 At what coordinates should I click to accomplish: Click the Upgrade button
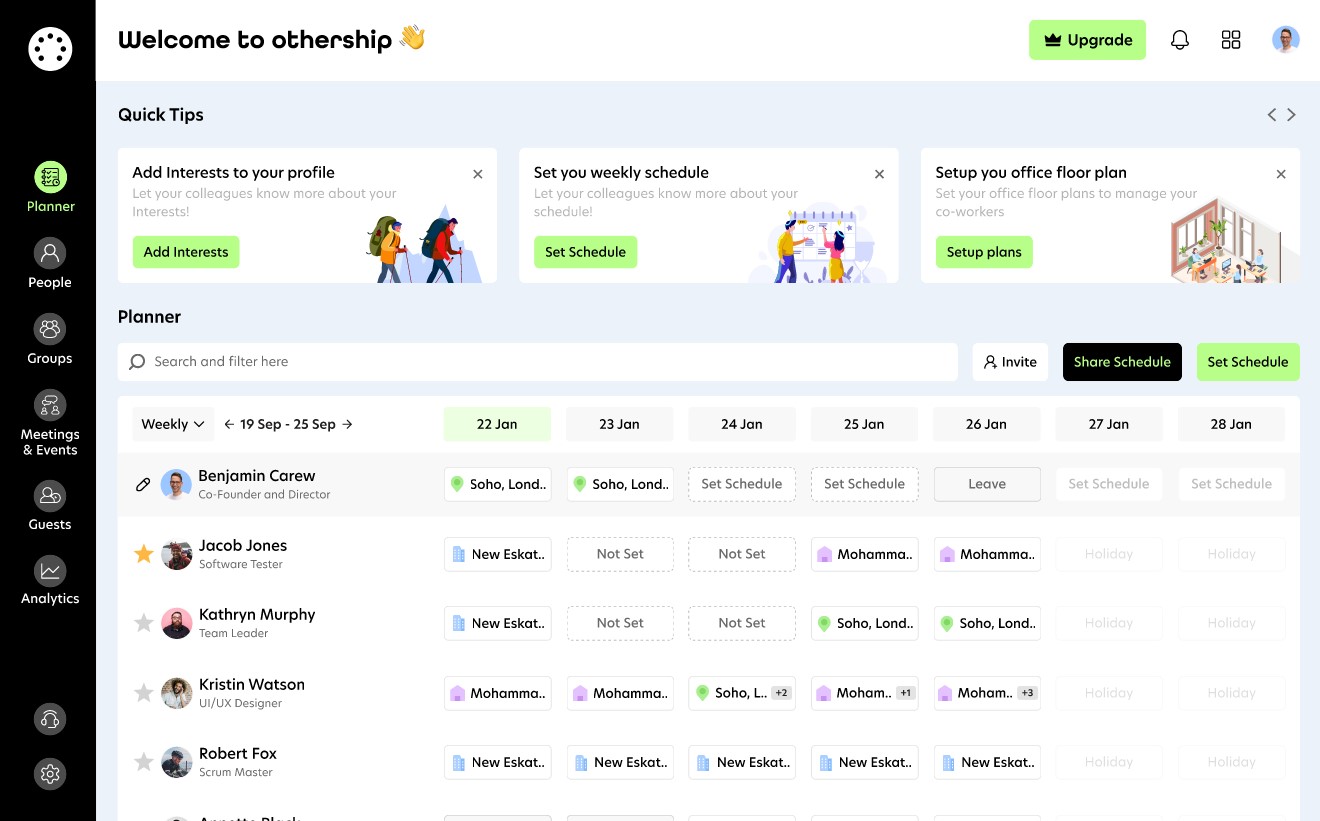1088,40
